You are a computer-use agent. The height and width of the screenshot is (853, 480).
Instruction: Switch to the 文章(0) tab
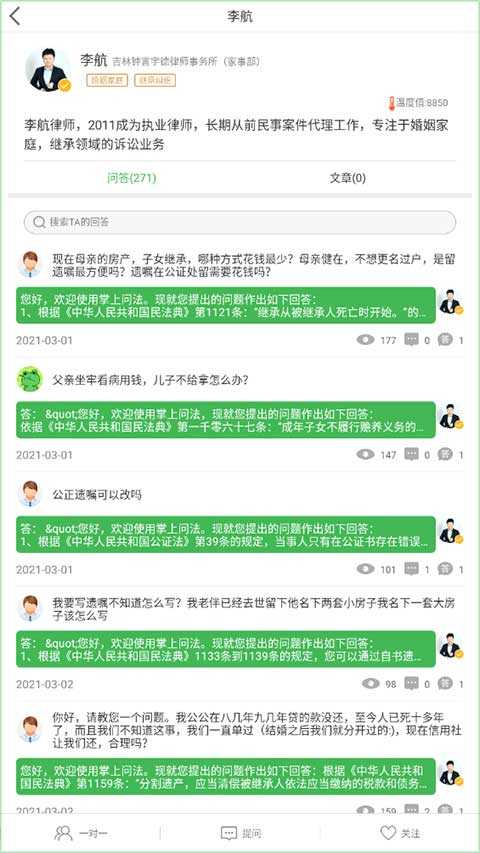pos(348,178)
